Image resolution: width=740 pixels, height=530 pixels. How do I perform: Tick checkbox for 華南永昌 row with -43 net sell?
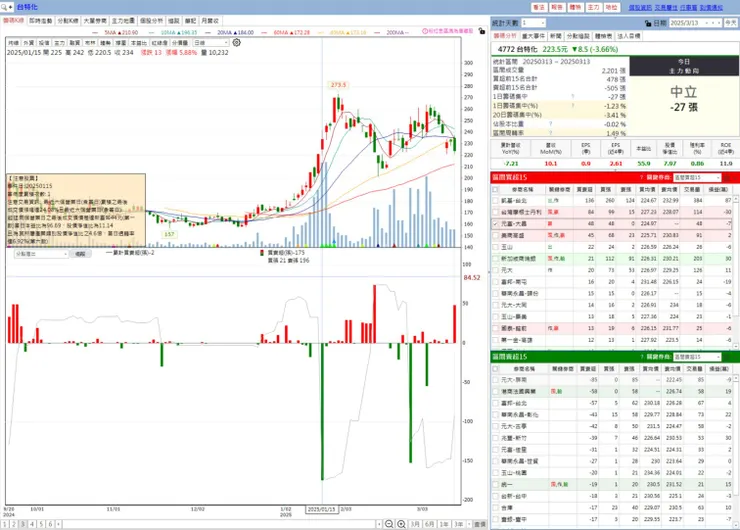tap(495, 414)
